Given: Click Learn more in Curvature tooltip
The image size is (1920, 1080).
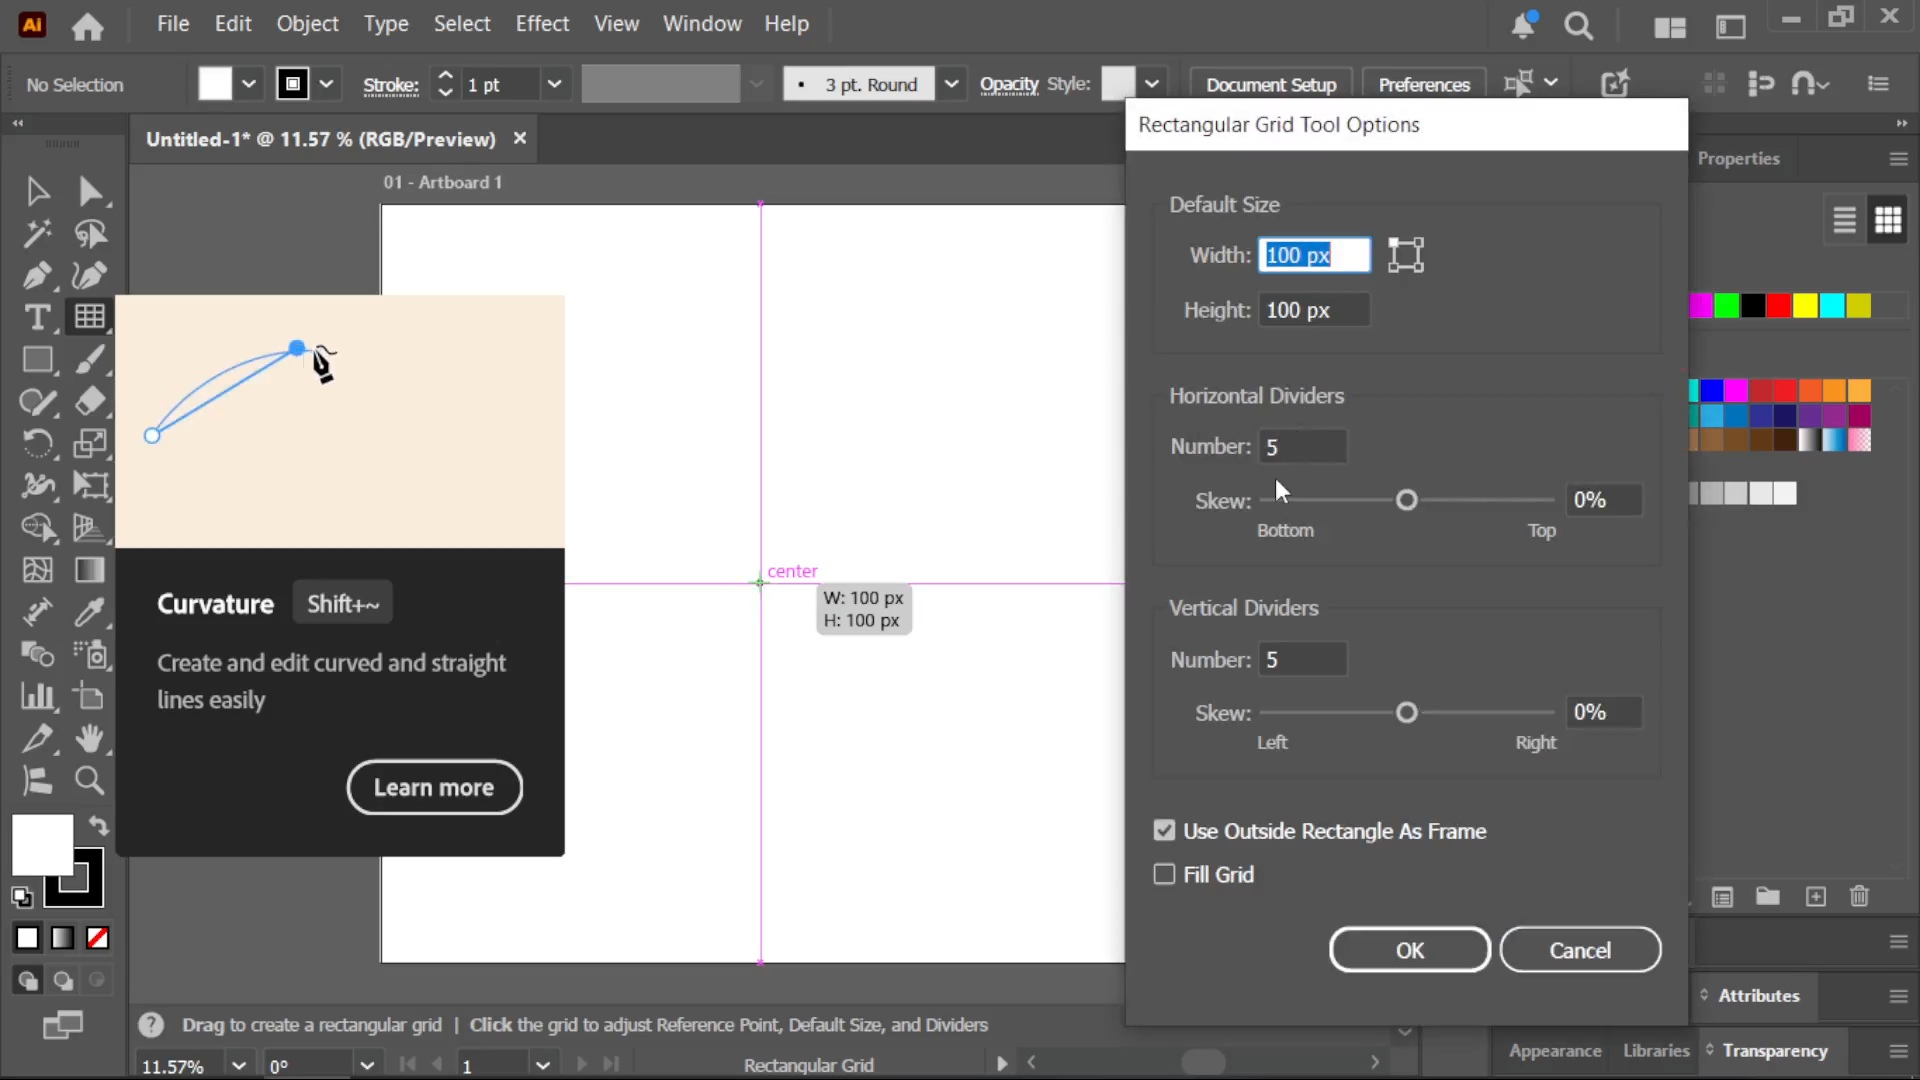Looking at the screenshot, I should 434,788.
